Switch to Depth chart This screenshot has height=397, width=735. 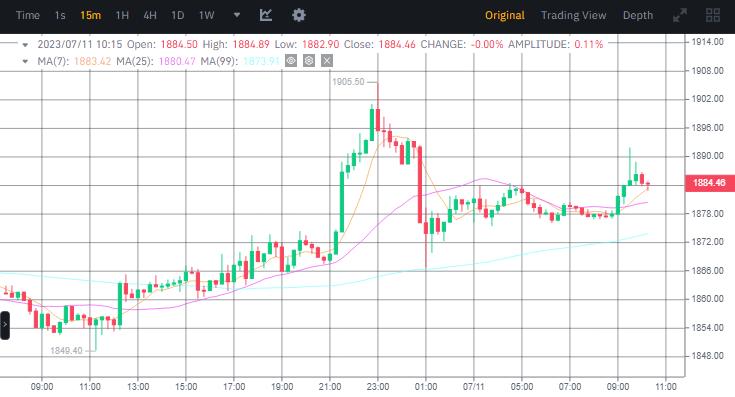pyautogui.click(x=638, y=15)
